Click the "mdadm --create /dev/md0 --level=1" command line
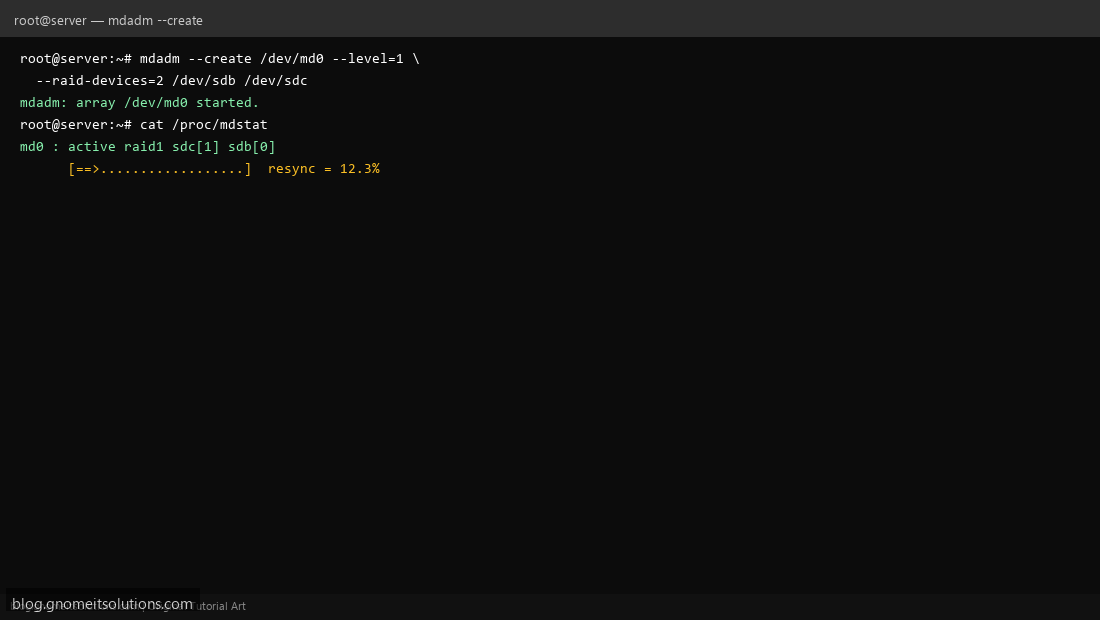This screenshot has height=620, width=1100. tap(220, 58)
